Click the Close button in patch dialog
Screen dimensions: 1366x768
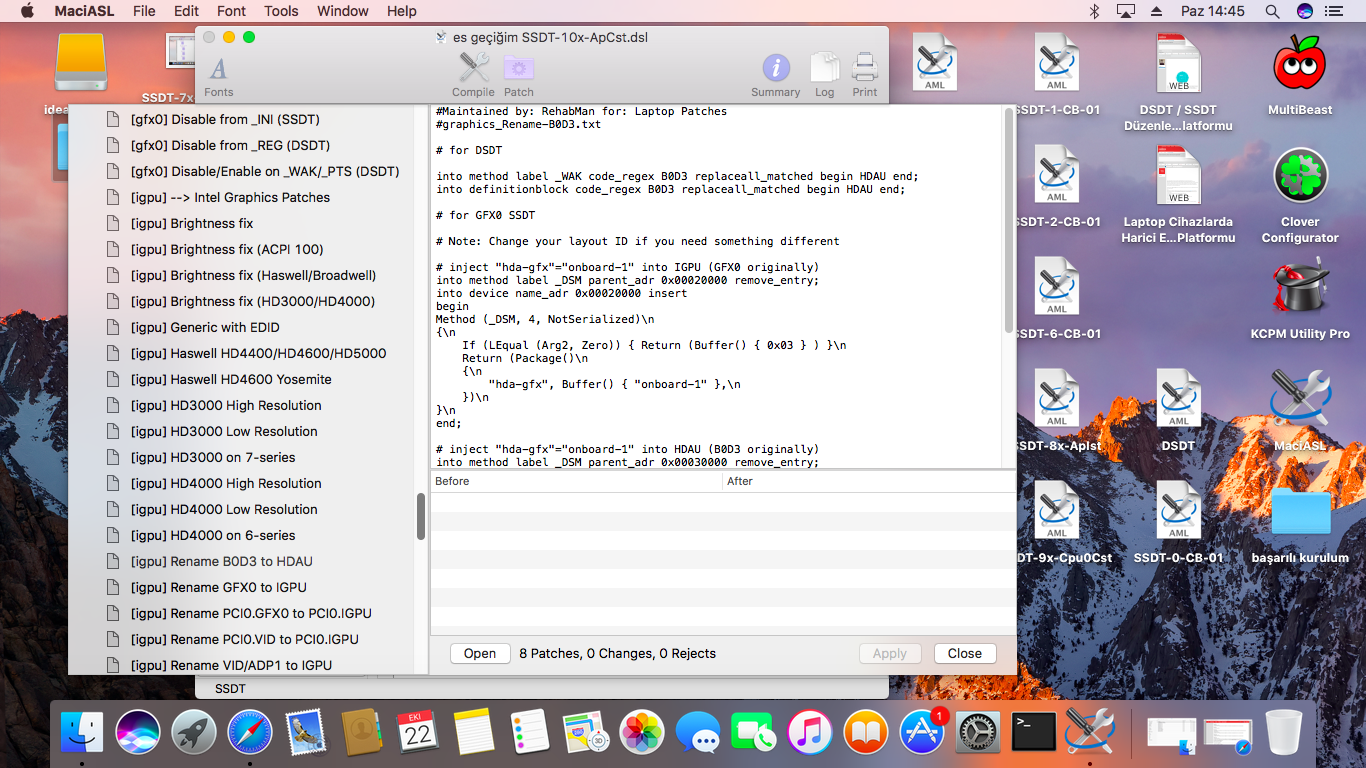(964, 653)
